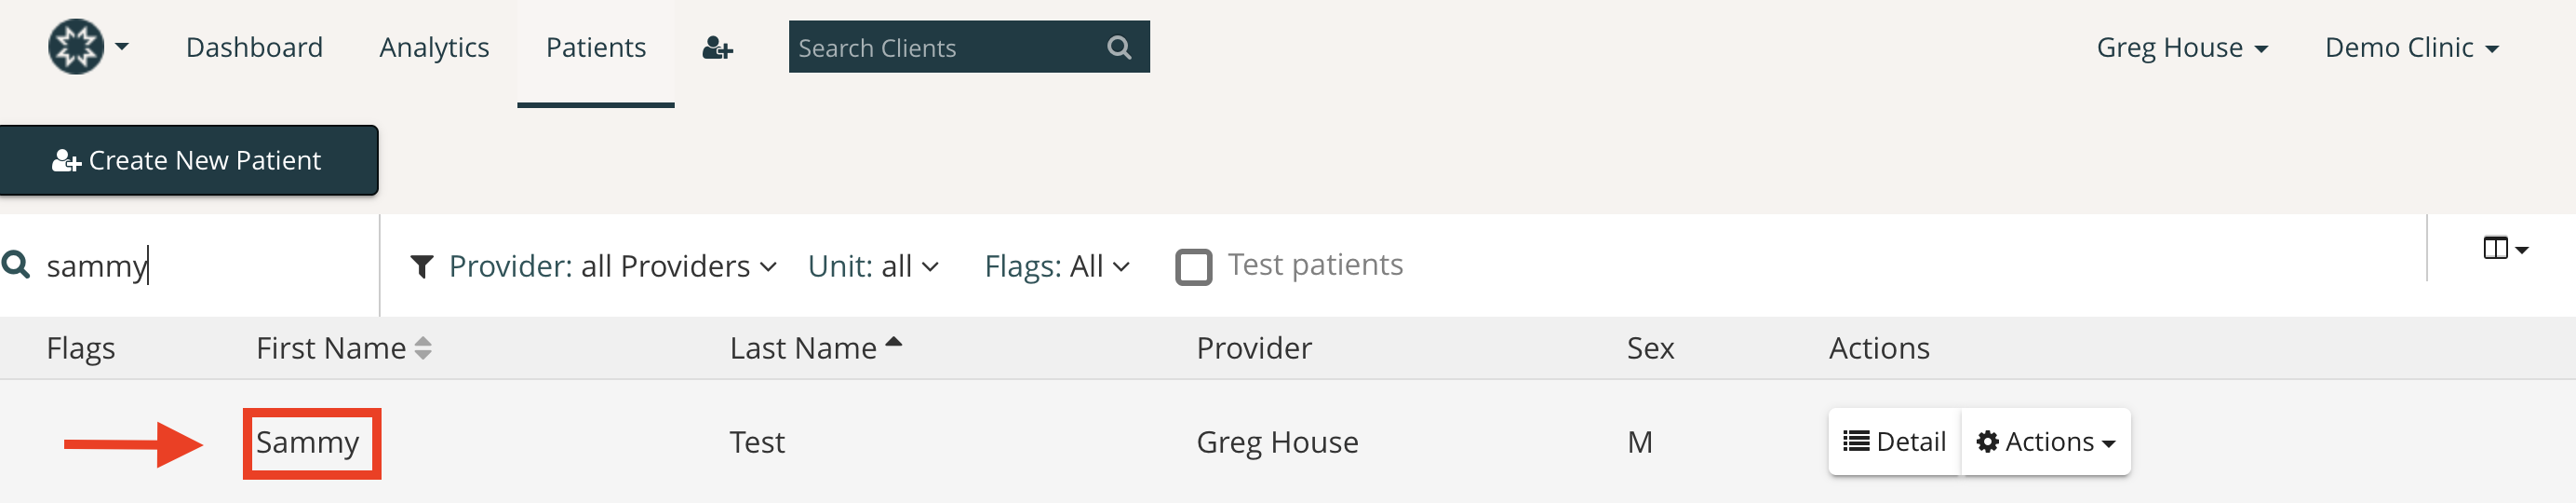Enable the Test patients checkbox
This screenshot has width=2576, height=503.
tap(1193, 267)
